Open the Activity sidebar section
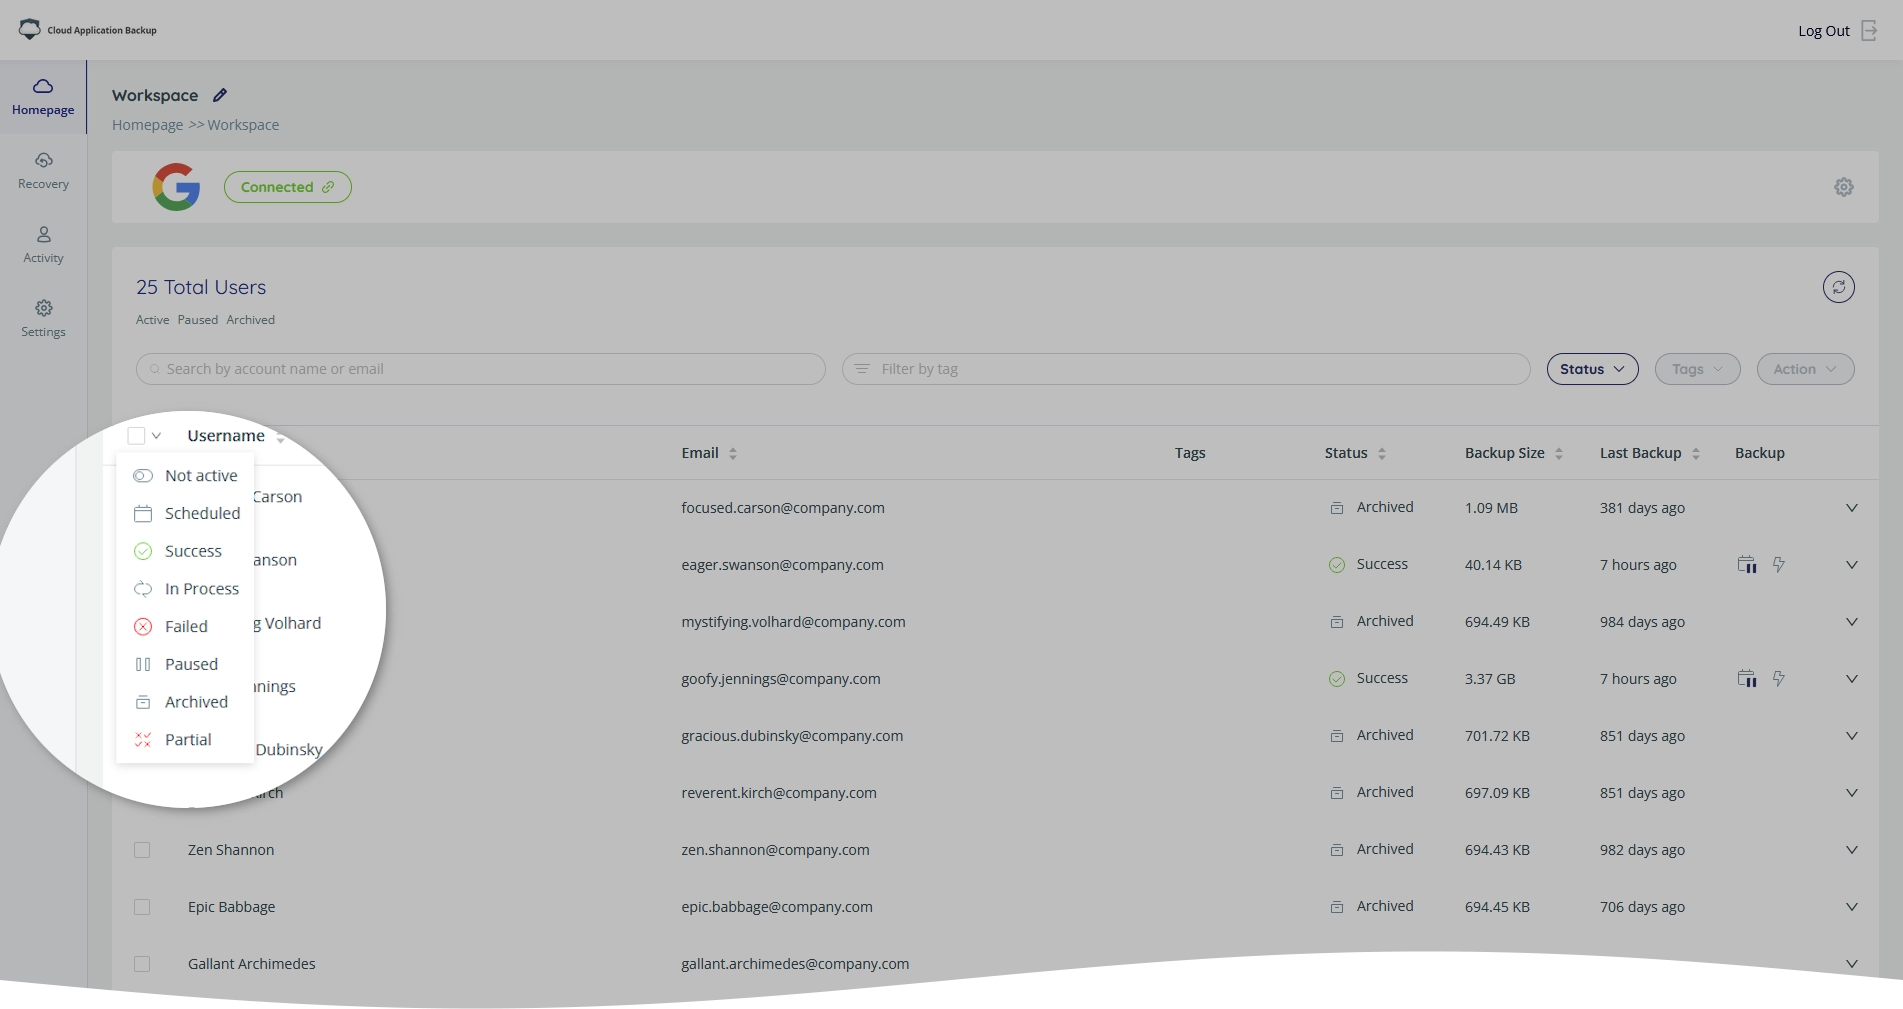Viewport: 1903px width, 1009px height. [x=43, y=245]
